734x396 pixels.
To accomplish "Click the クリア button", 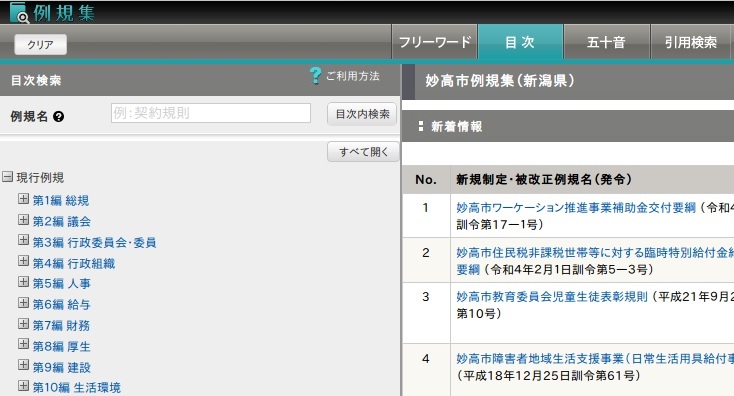I will [40, 45].
